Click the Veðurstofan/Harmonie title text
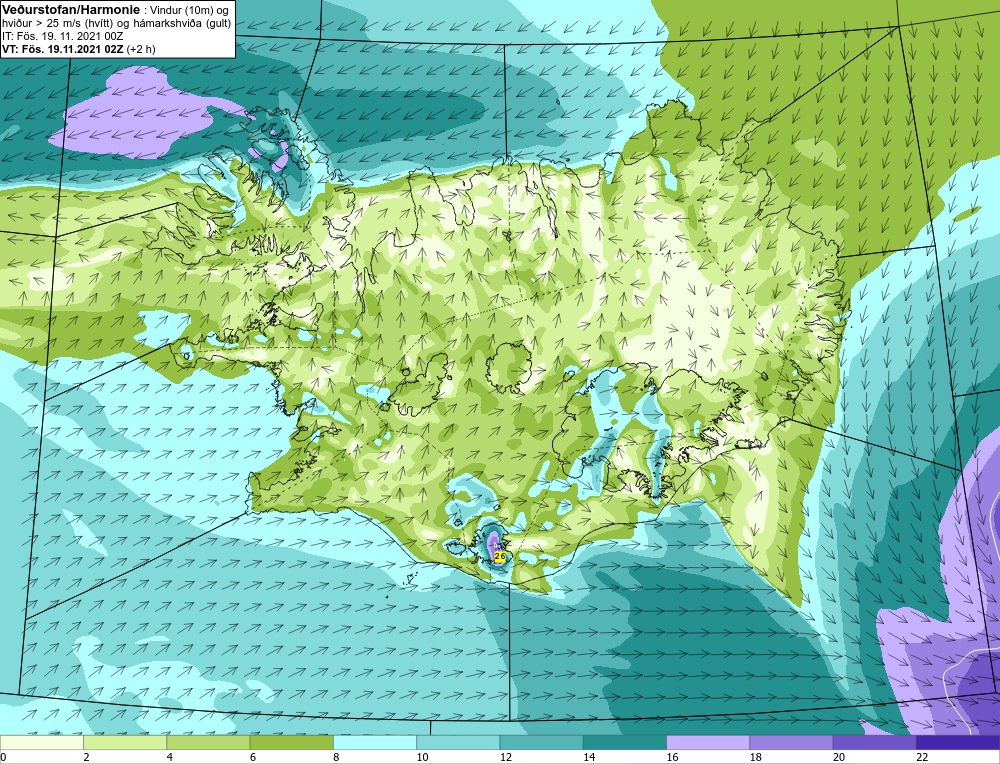Viewport: 1000px width, 764px height. tap(69, 10)
